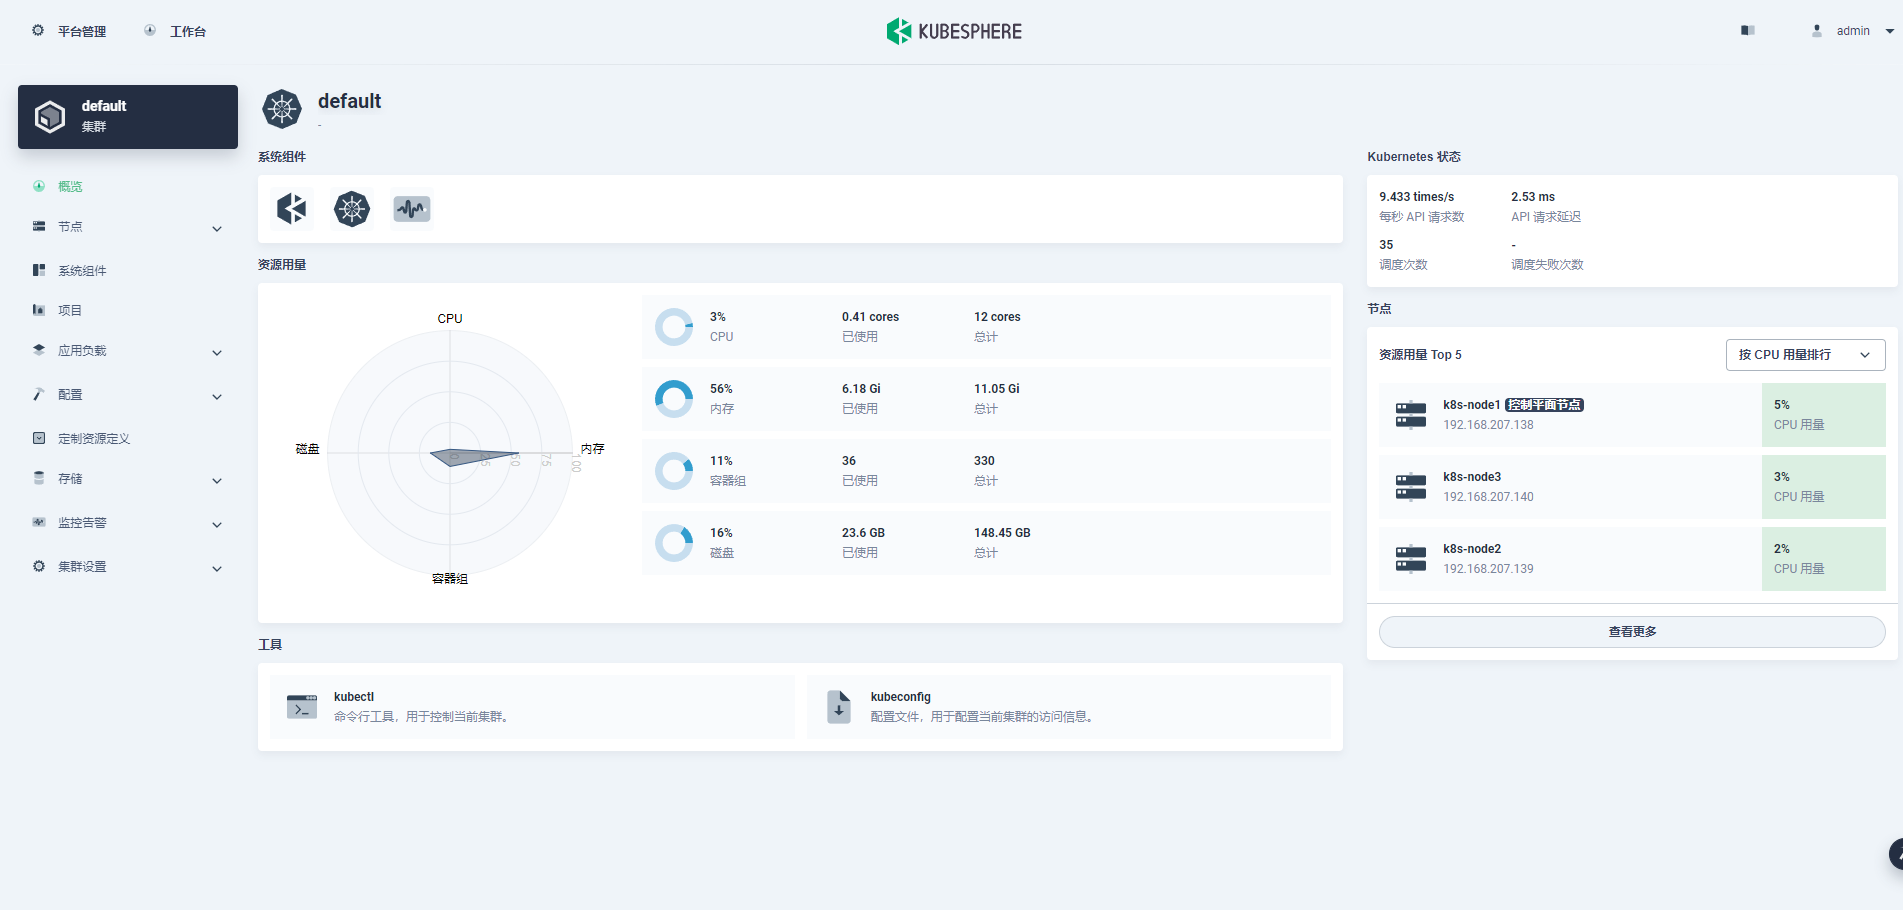Open the k8s-node3 node name
This screenshot has height=910, width=1903.
1472,477
